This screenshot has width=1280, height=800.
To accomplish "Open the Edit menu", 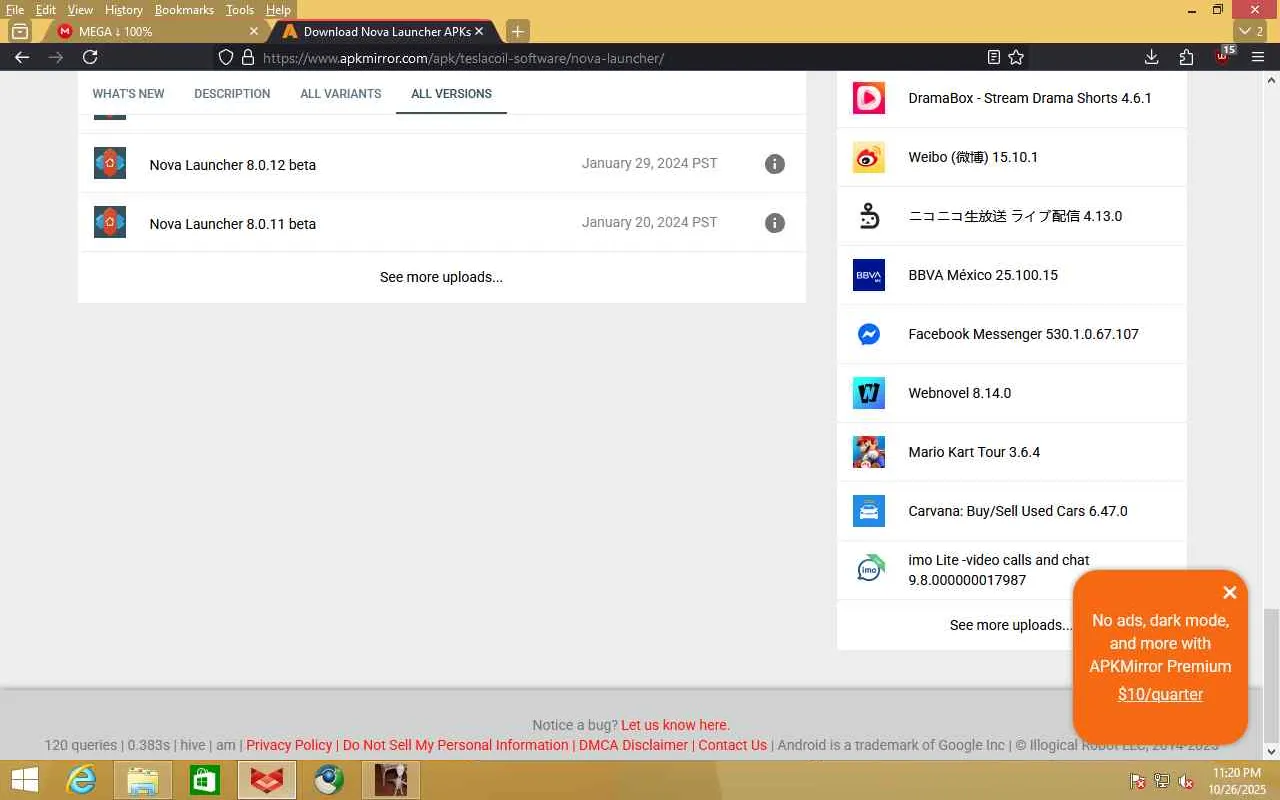I will [46, 10].
